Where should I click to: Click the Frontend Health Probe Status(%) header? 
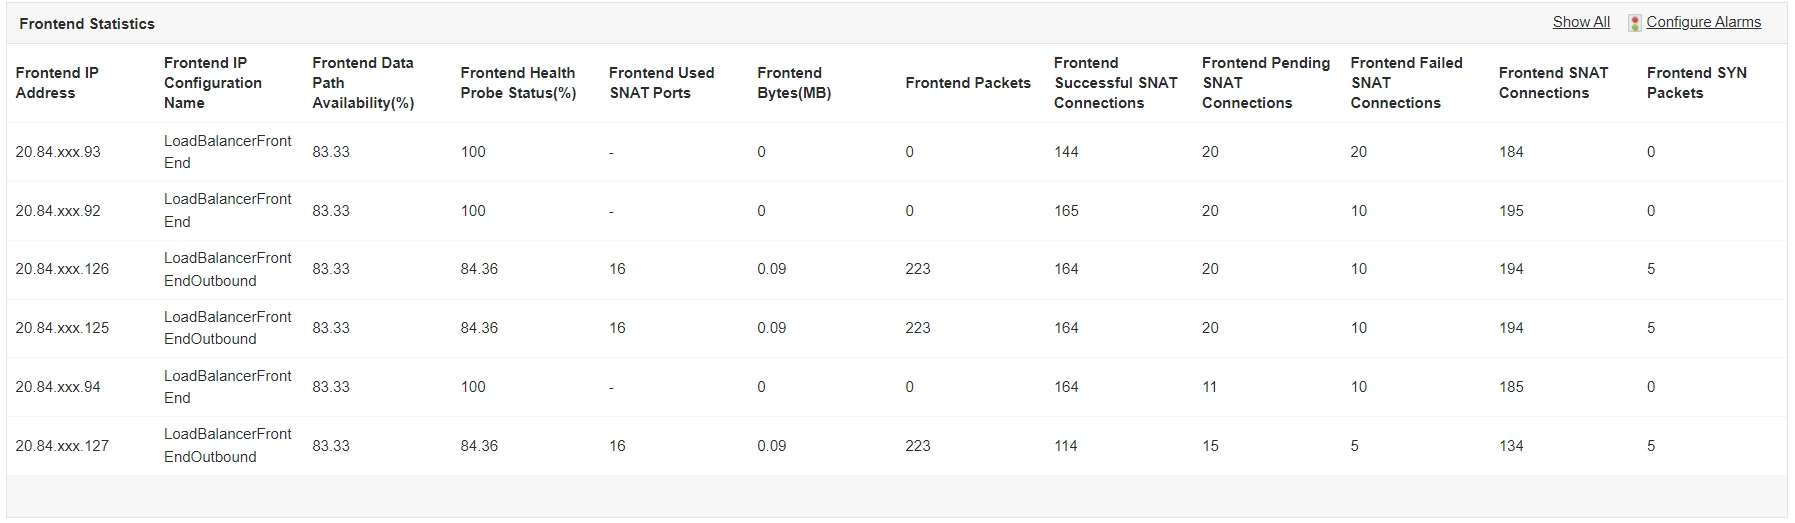coord(517,83)
